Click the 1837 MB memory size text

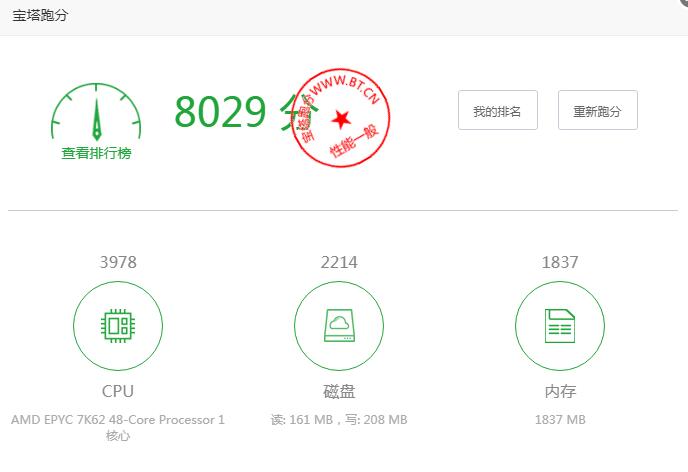click(560, 420)
